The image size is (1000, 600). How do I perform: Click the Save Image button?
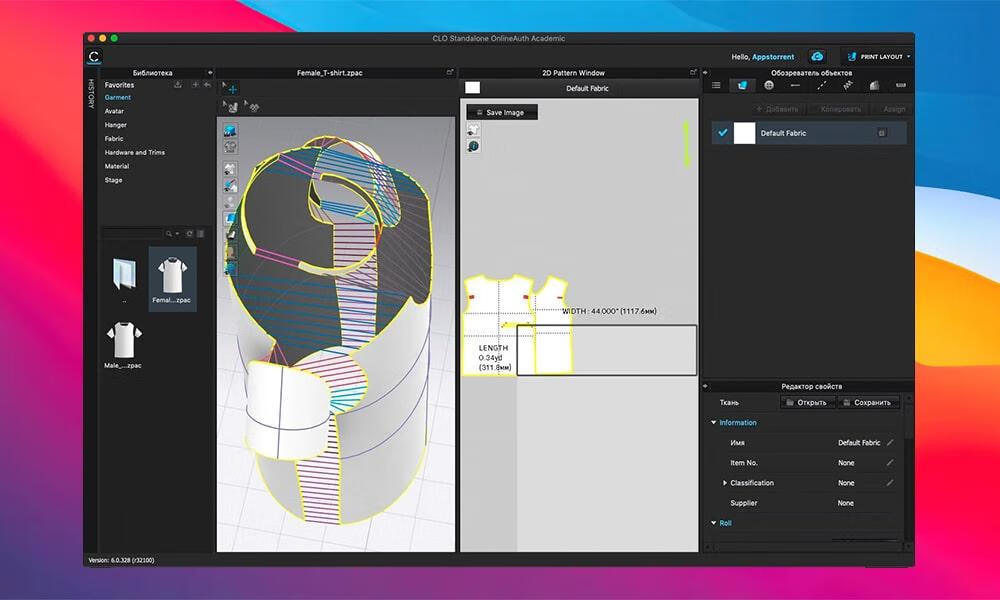click(502, 113)
